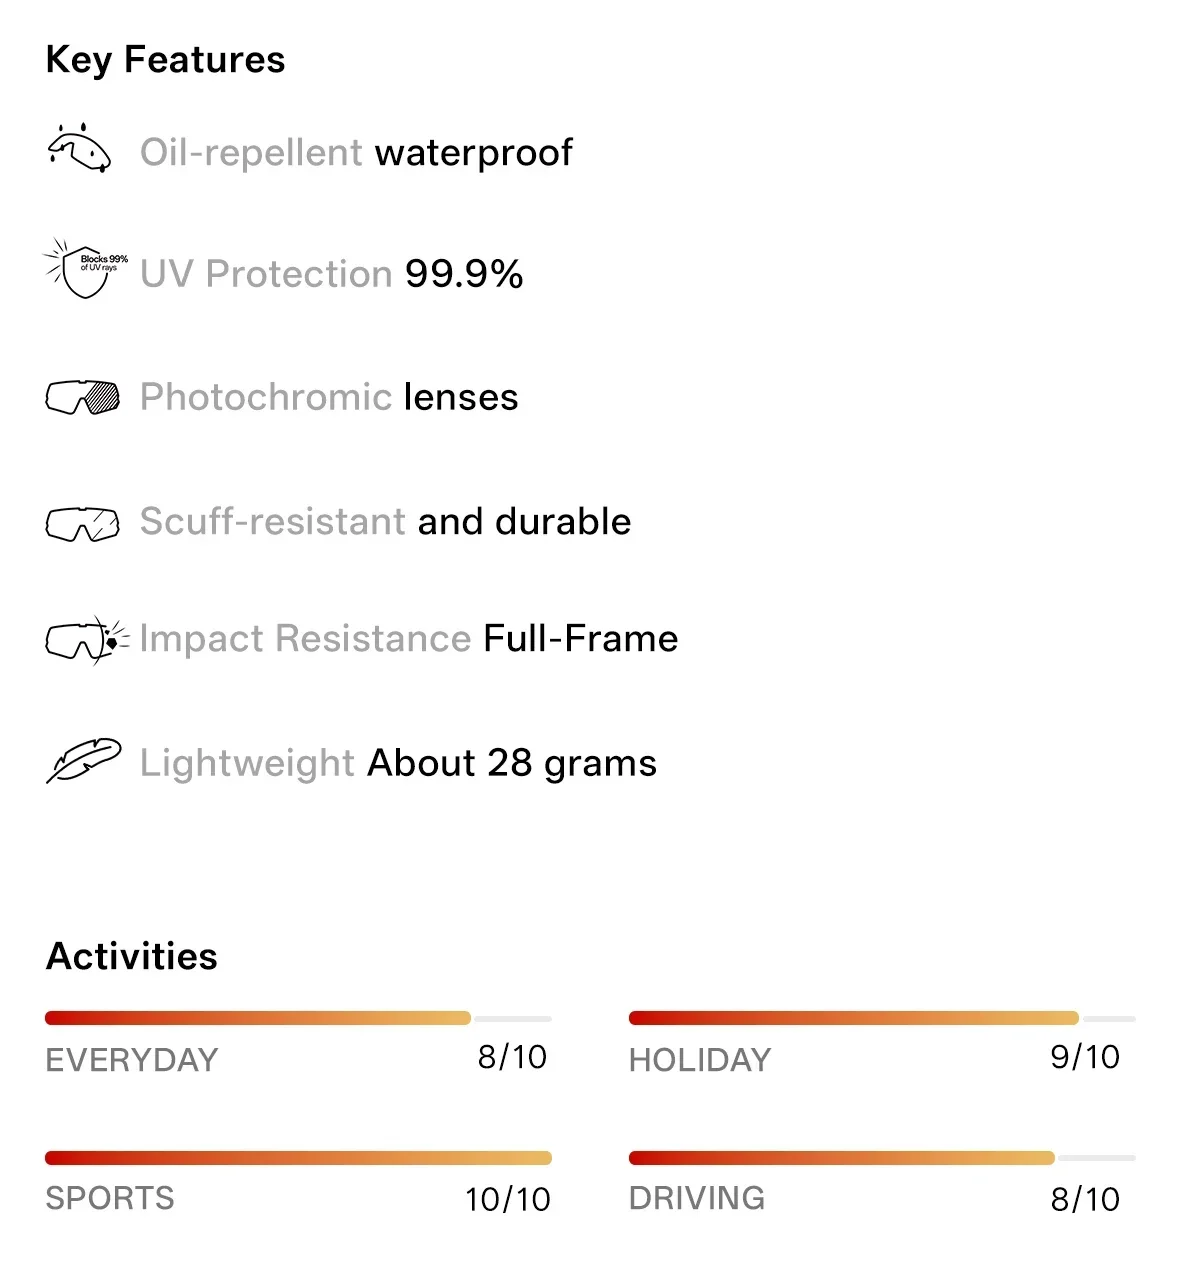Viewport: 1200px width, 1288px height.
Task: Click the UV shield 'Blocks 99%' icon
Action: tap(86, 269)
